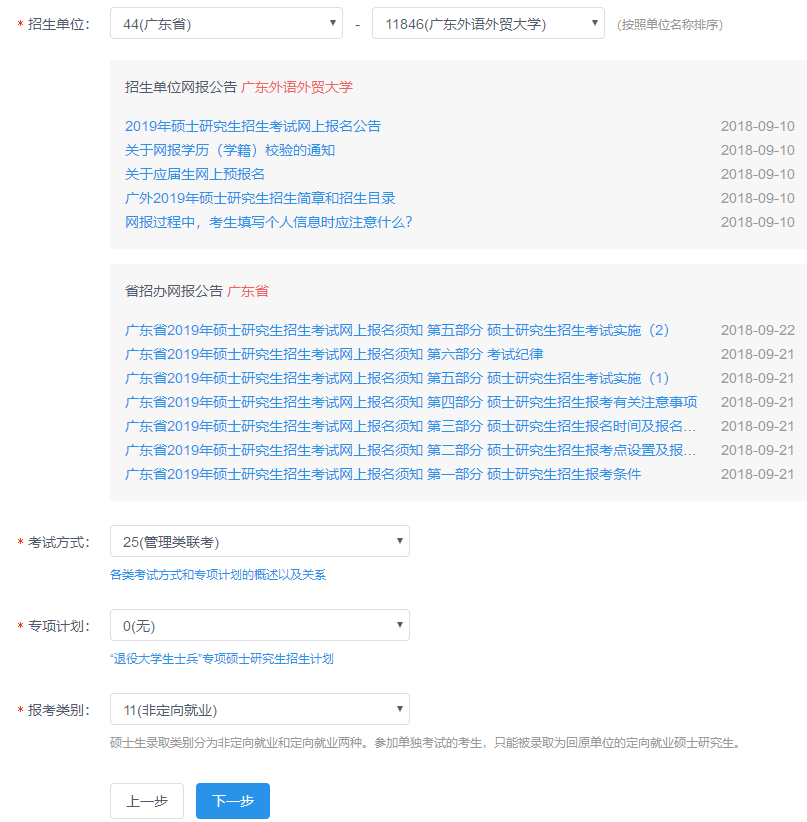This screenshot has height=822, width=807.
Task: Expand the 考试方式 dropdown showing 25(管理类联考)
Action: point(259,542)
